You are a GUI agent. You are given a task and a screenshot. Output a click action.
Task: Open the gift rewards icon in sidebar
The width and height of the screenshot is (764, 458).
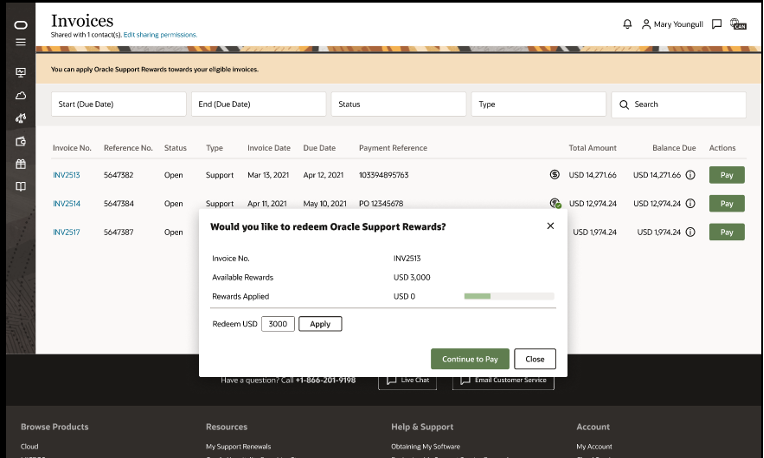pyautogui.click(x=20, y=164)
